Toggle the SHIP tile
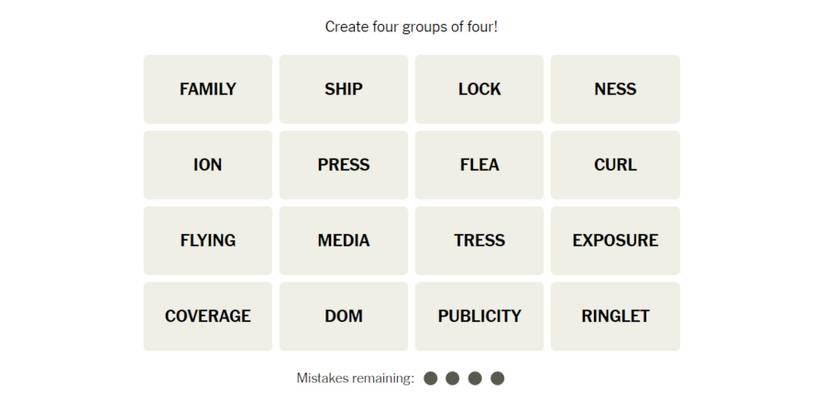The height and width of the screenshot is (413, 825). click(344, 89)
